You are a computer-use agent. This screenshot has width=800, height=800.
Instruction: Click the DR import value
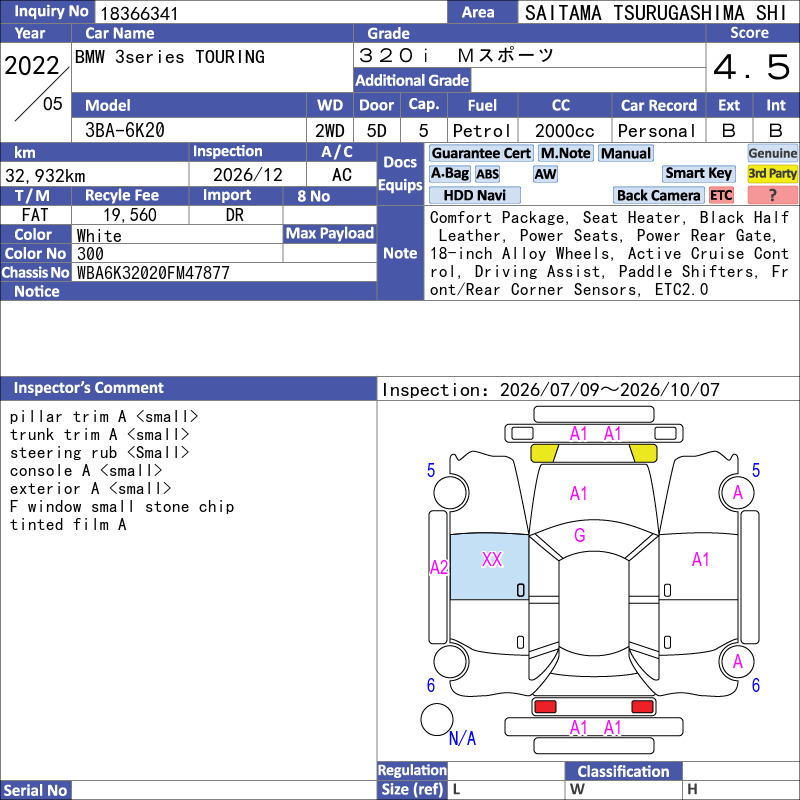click(235, 215)
